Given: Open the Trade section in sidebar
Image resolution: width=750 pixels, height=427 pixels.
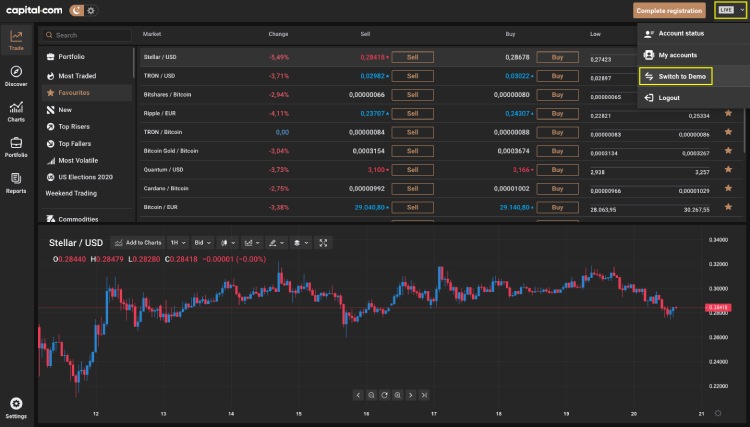Looking at the screenshot, I should 16,40.
